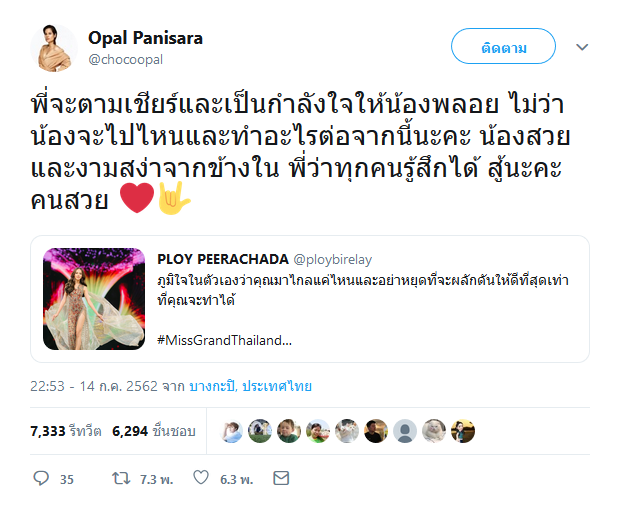This screenshot has height=513, width=623.
Task: Like the tweet with the heart icon
Action: click(203, 479)
